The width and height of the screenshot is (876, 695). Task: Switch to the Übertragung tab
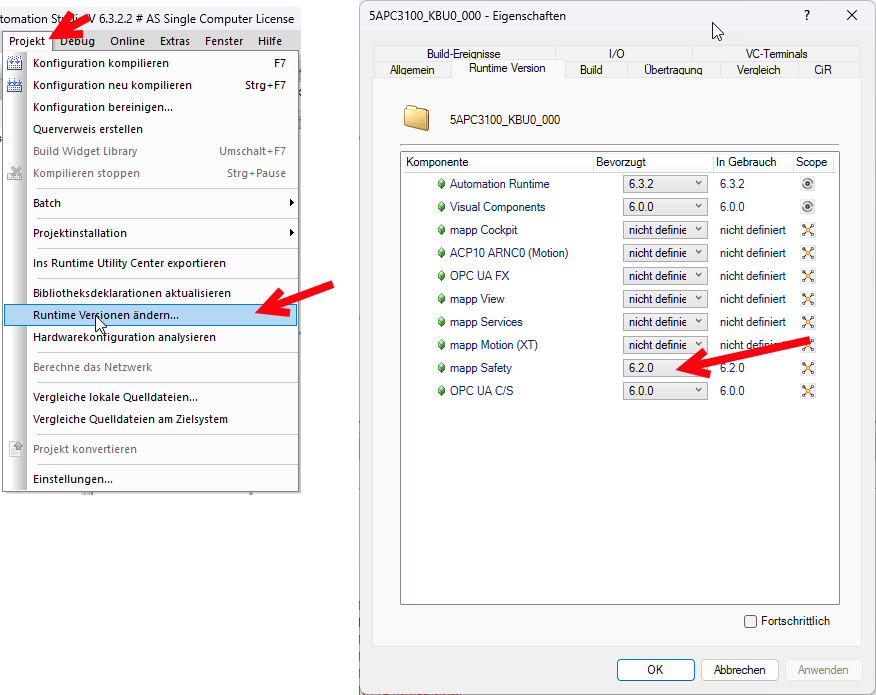(x=673, y=70)
